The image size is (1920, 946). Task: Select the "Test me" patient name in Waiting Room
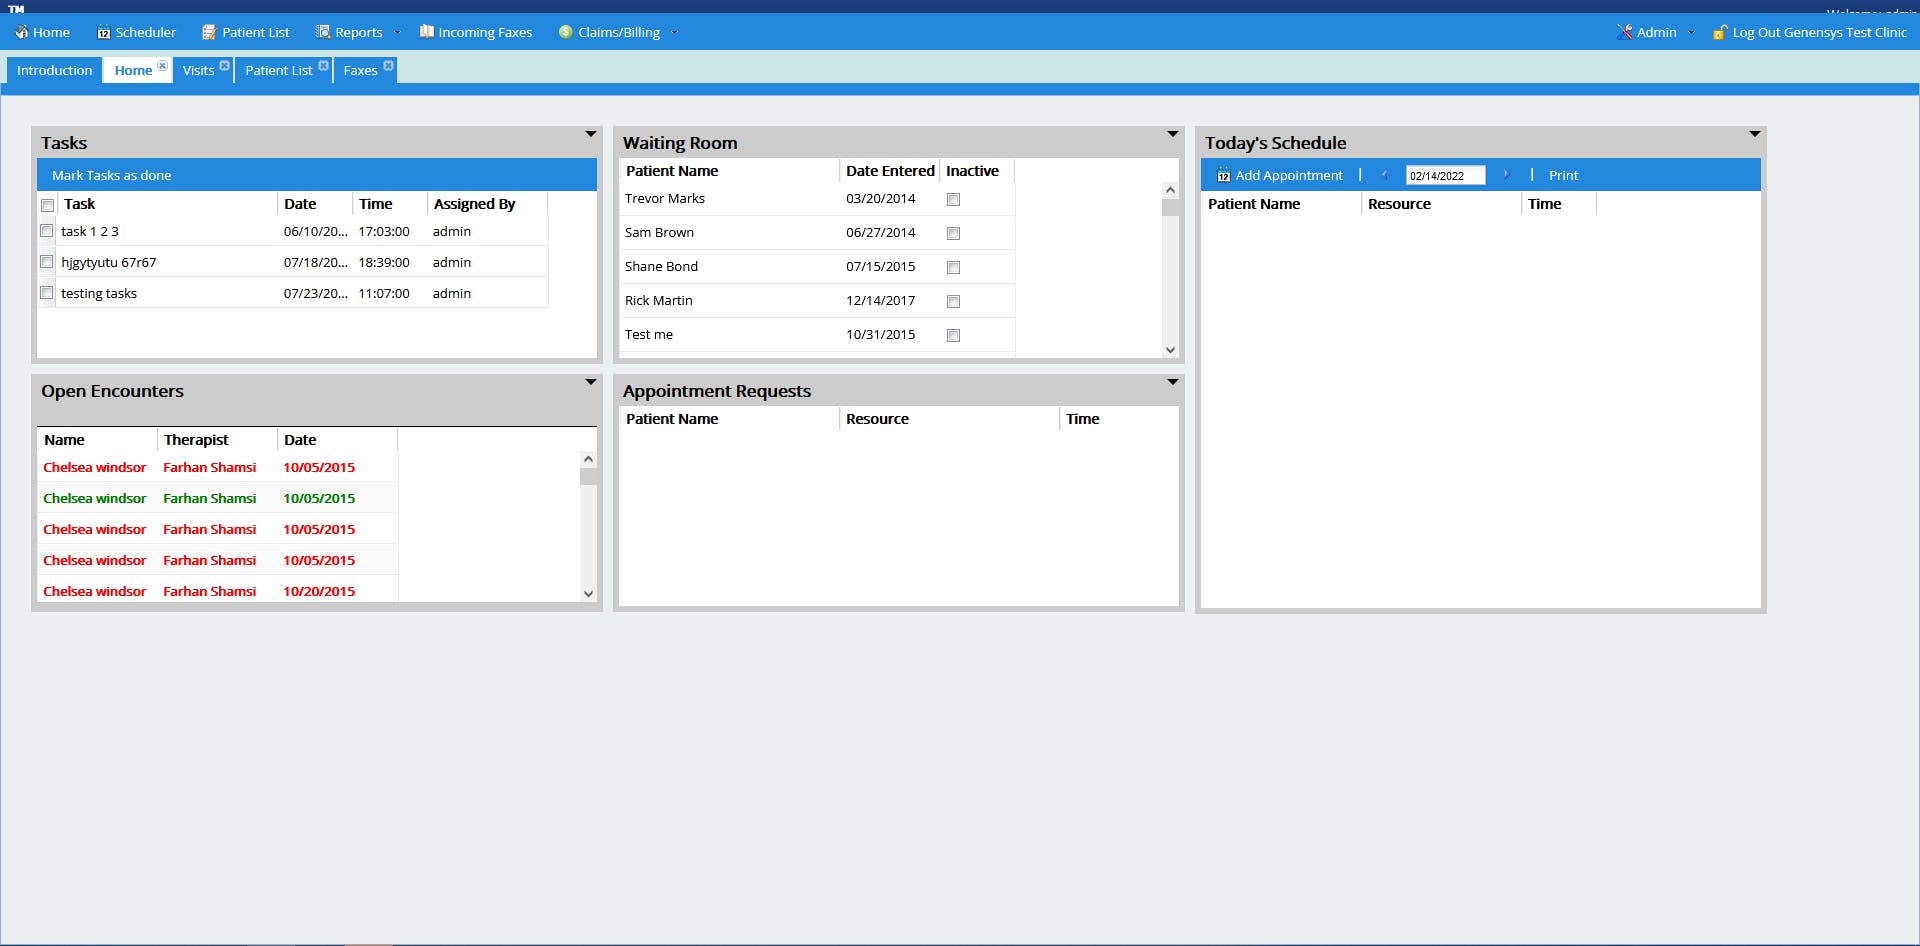point(649,334)
